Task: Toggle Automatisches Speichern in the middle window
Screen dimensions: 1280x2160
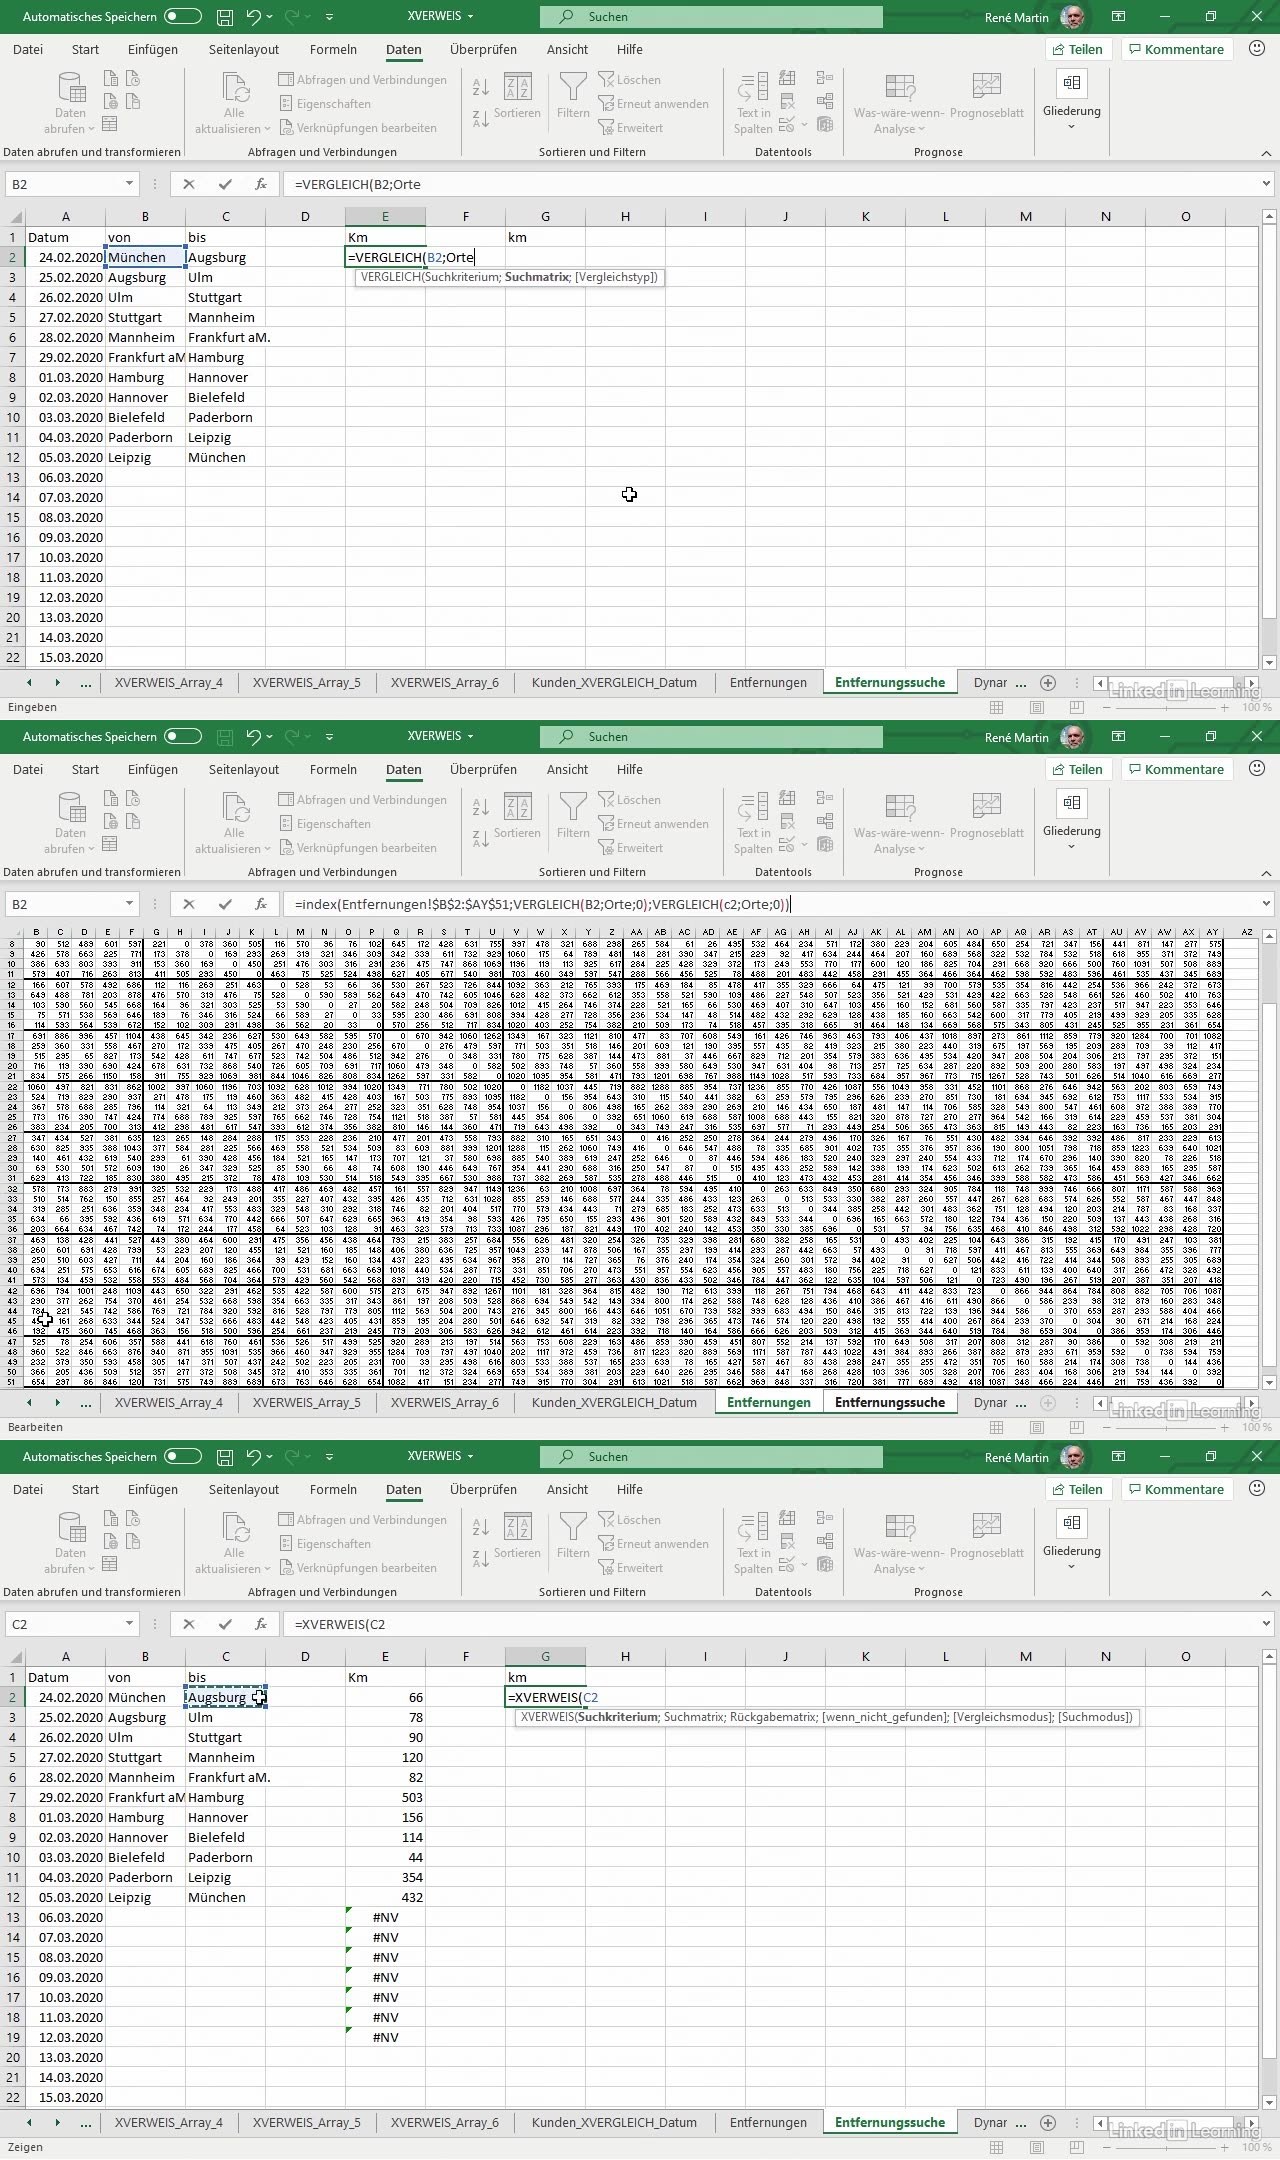Action: [x=183, y=737]
